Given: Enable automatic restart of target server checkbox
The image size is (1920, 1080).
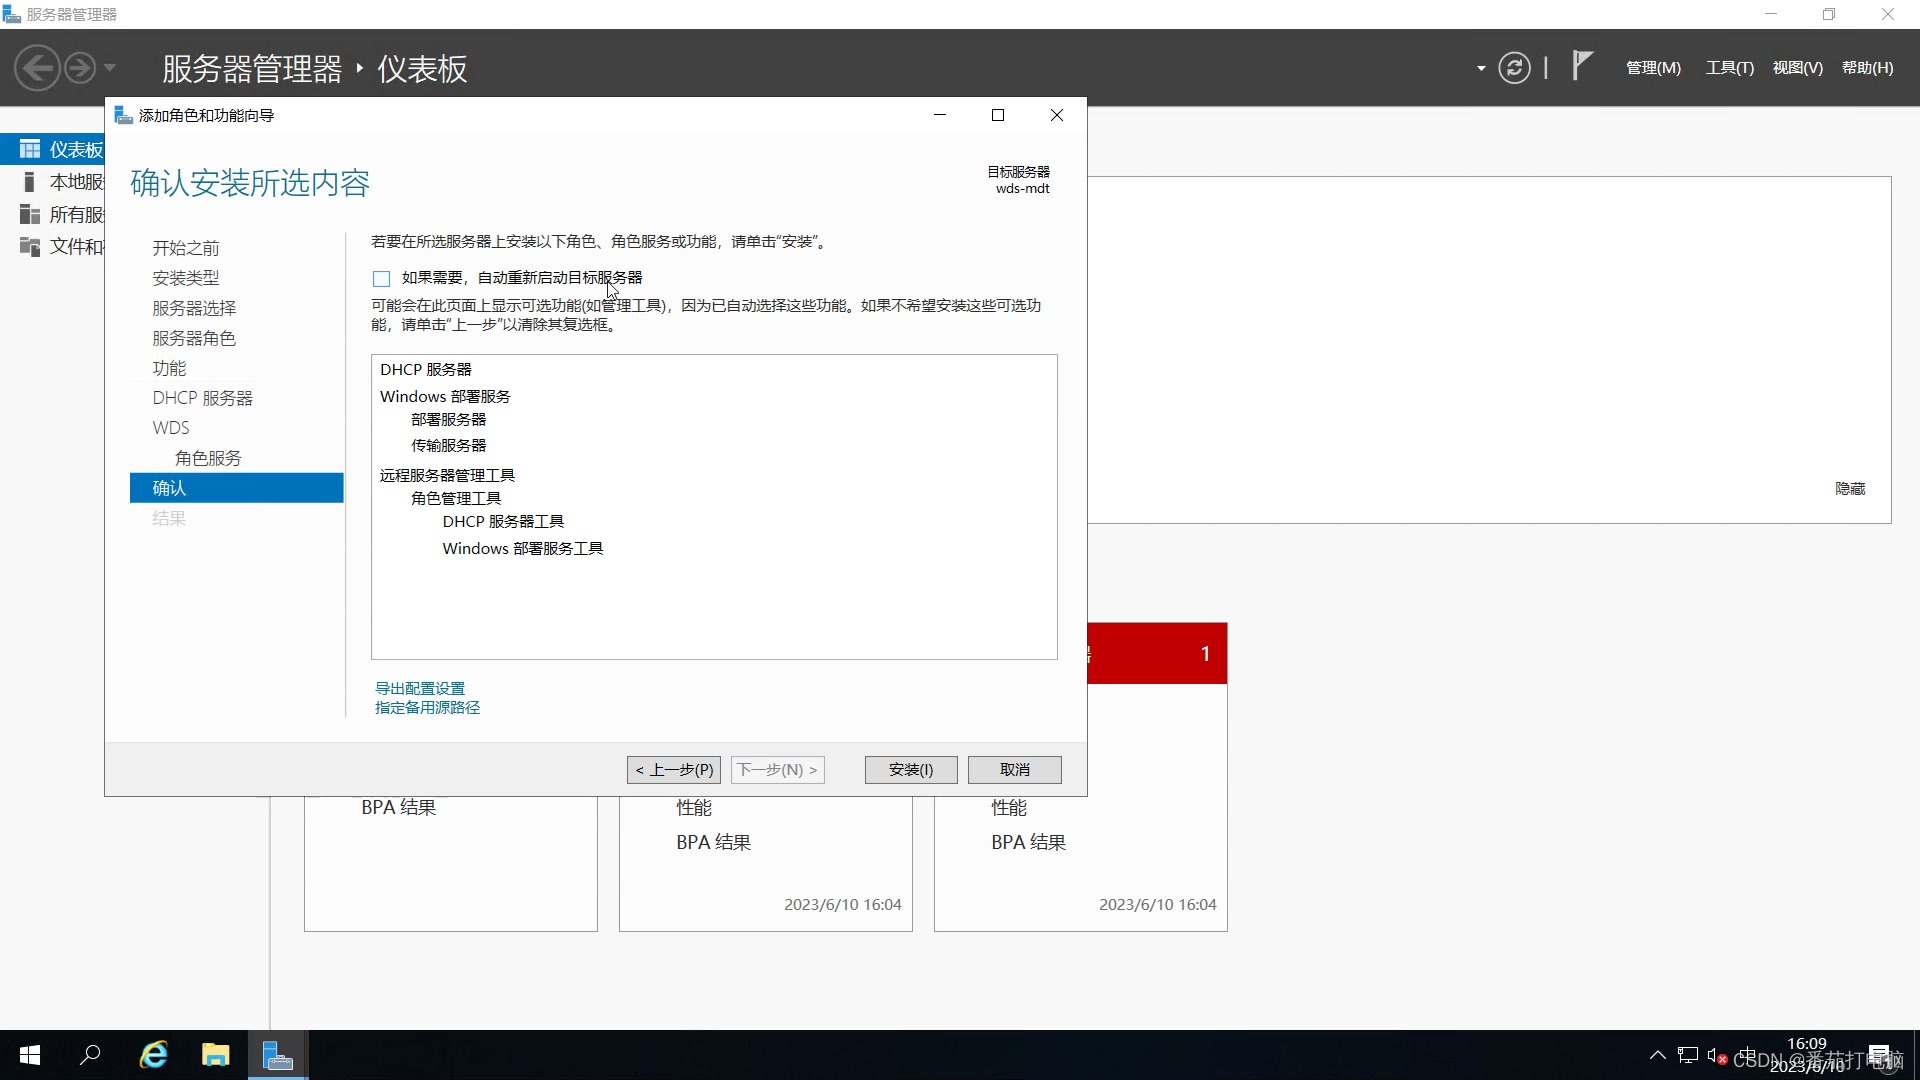Looking at the screenshot, I should click(x=381, y=279).
